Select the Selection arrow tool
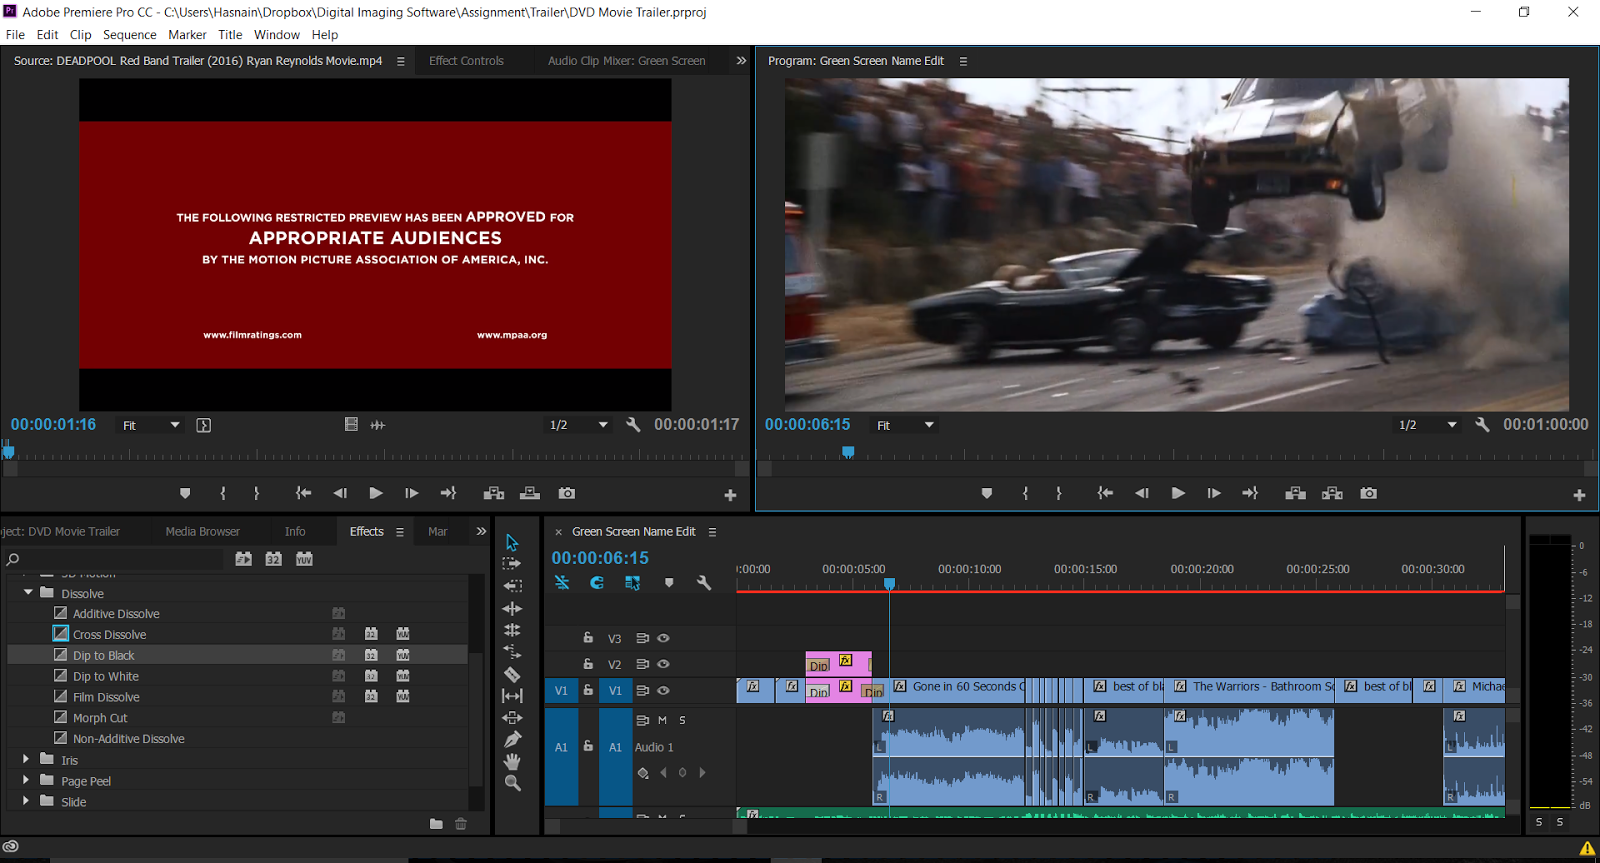Image resolution: width=1600 pixels, height=863 pixels. pos(512,542)
